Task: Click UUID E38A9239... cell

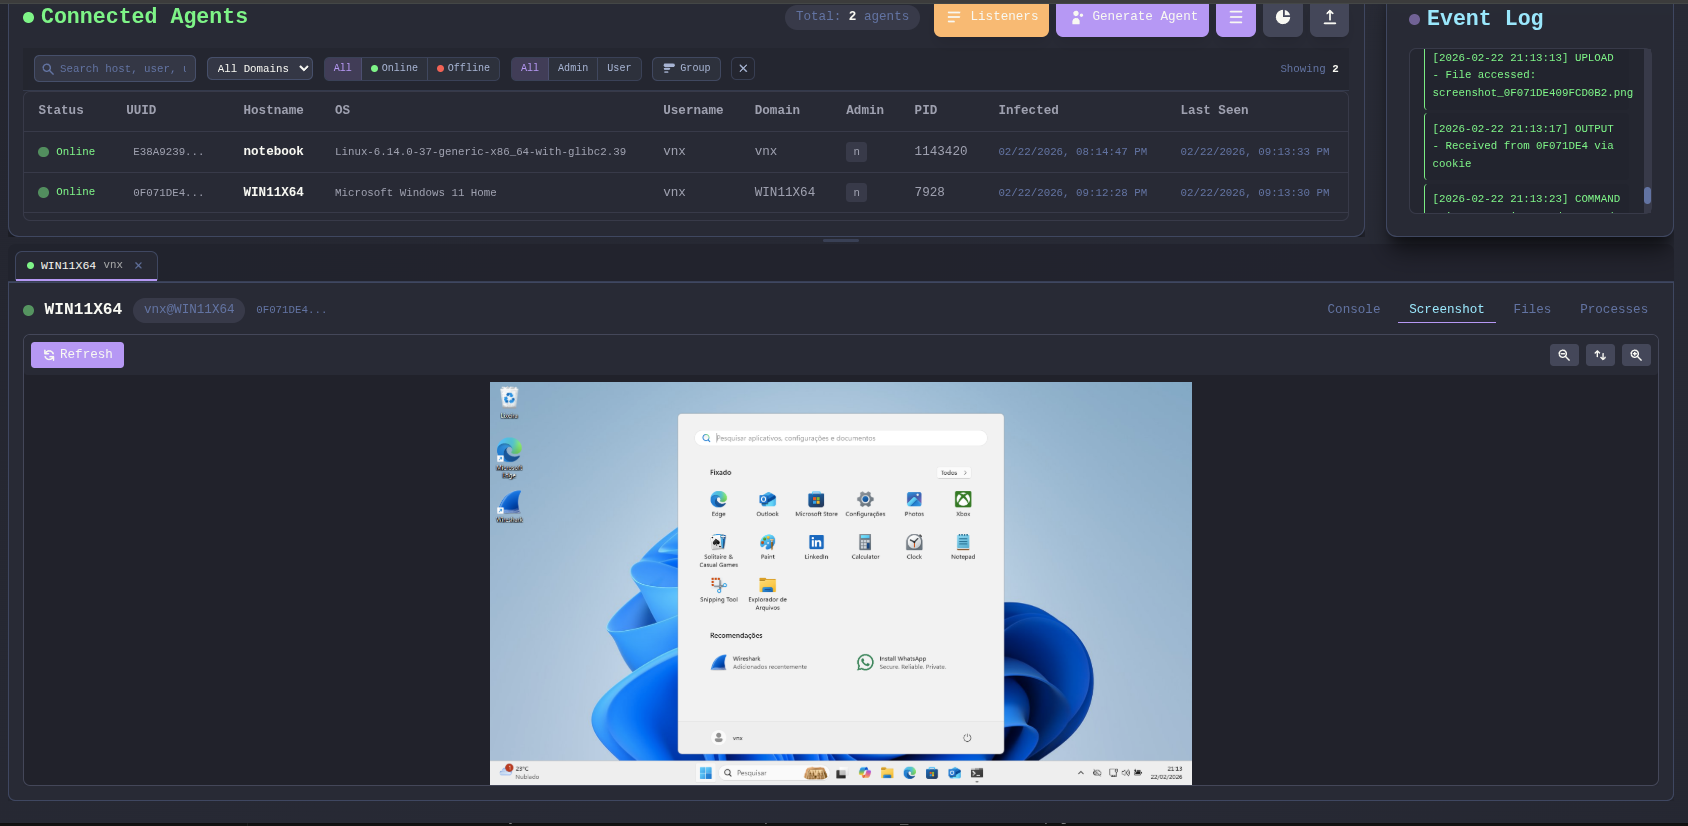Action: [x=168, y=152]
